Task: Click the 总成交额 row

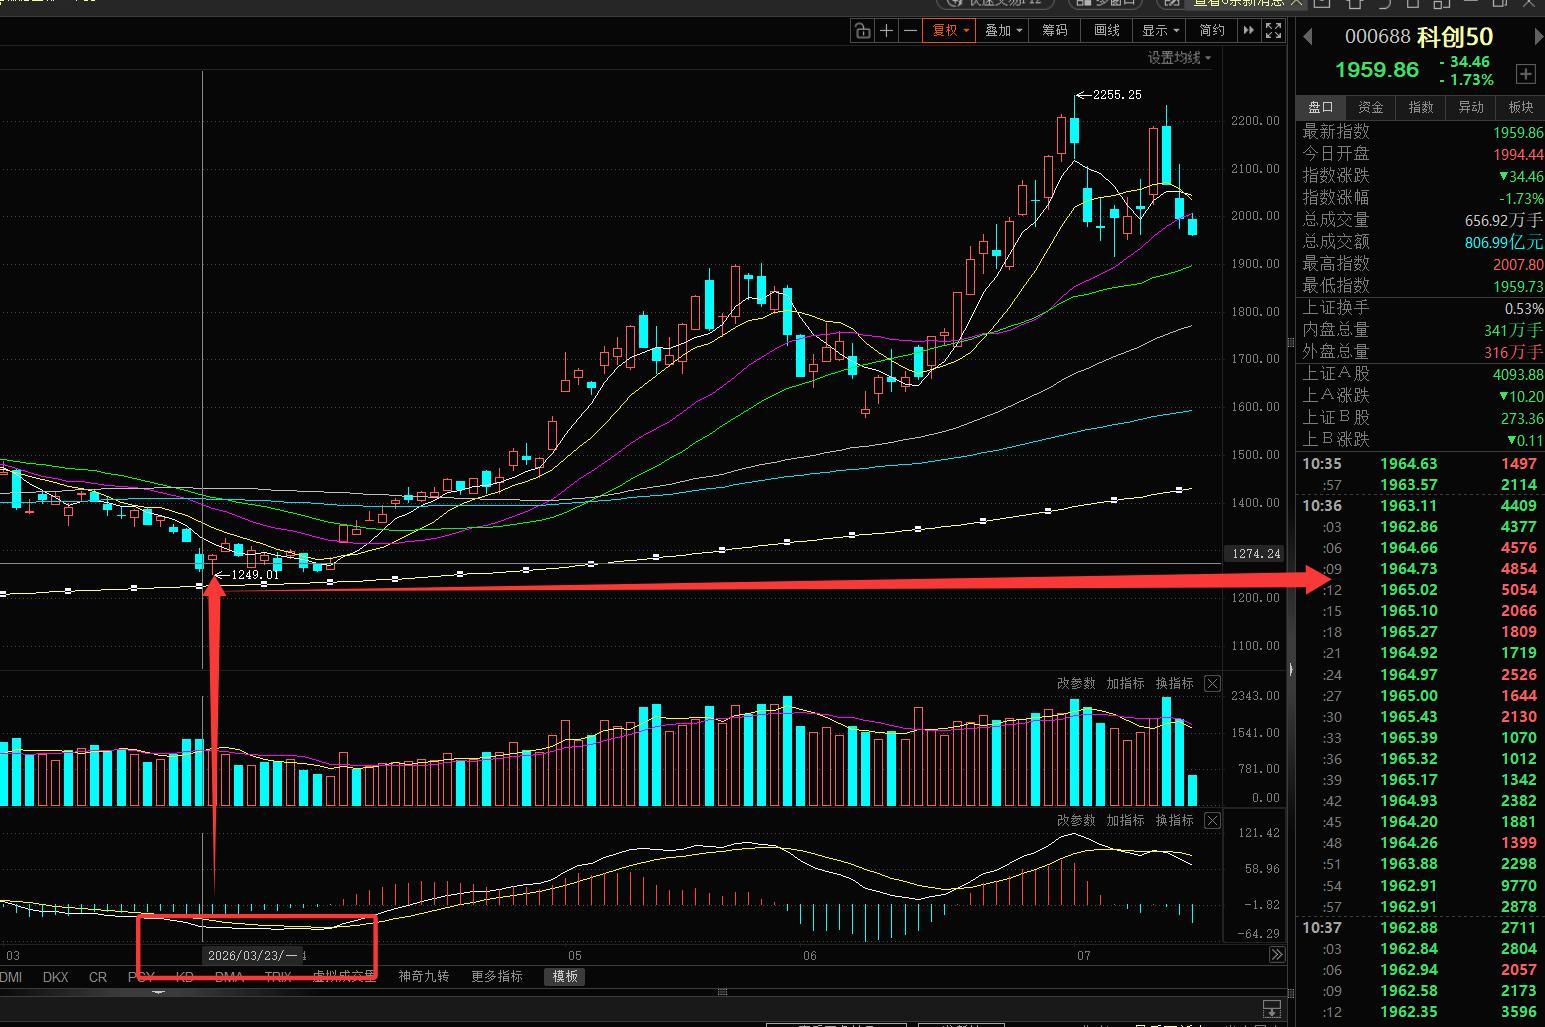Action: click(1421, 242)
